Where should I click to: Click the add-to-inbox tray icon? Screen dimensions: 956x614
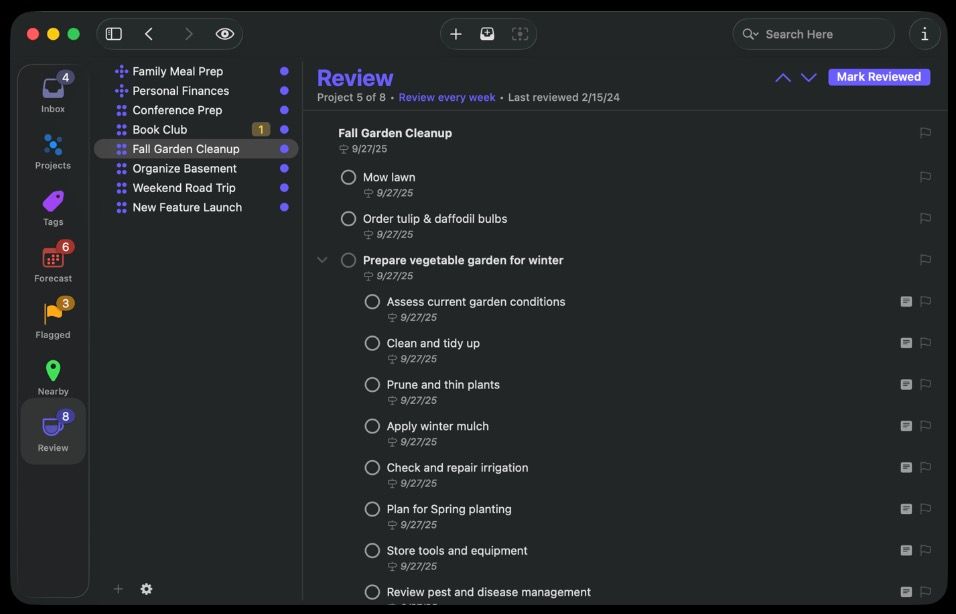[x=487, y=34]
